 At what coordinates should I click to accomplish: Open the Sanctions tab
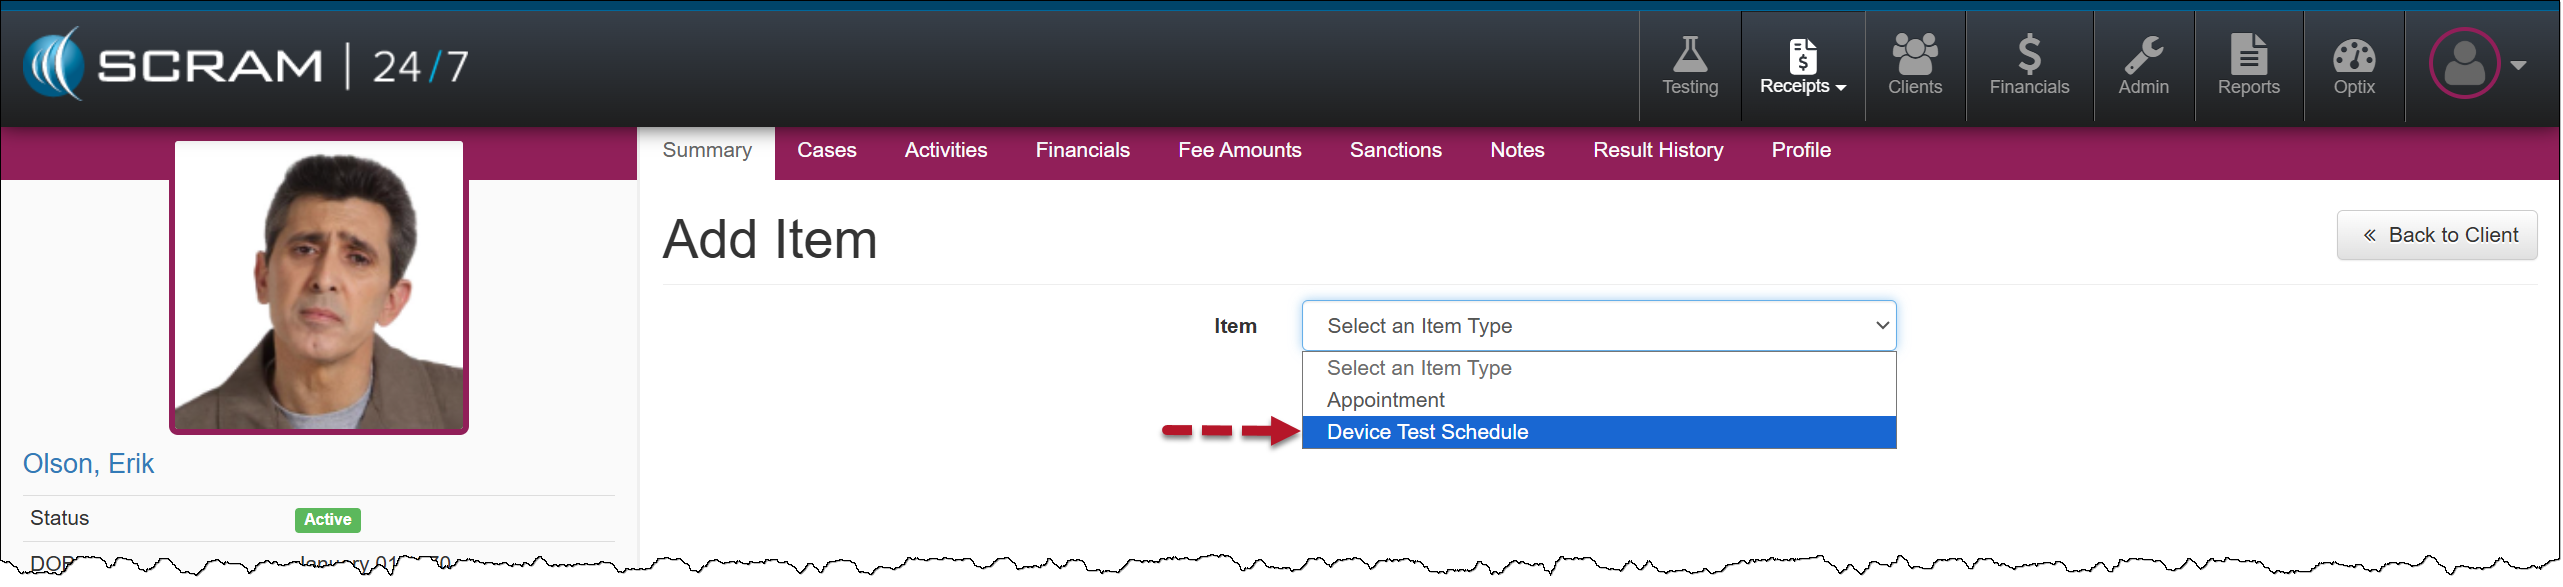pos(1395,150)
